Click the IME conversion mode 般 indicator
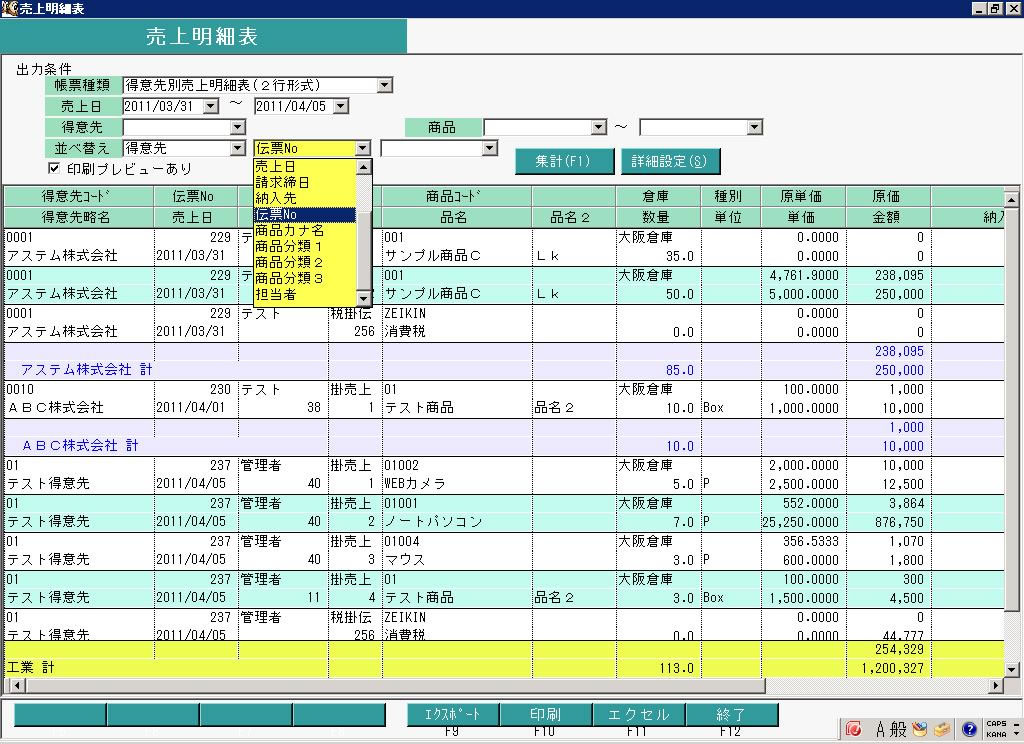The image size is (1024, 744). [x=899, y=729]
